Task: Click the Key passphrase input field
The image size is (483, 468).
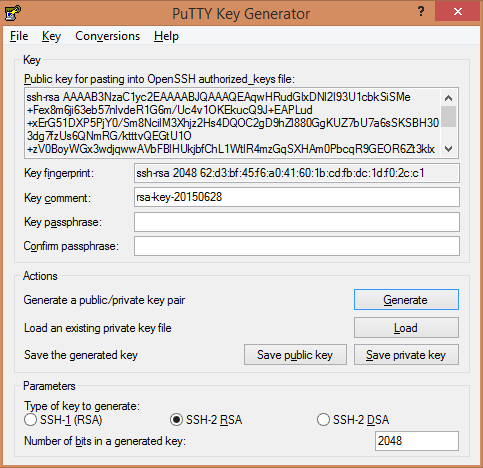Action: click(297, 222)
